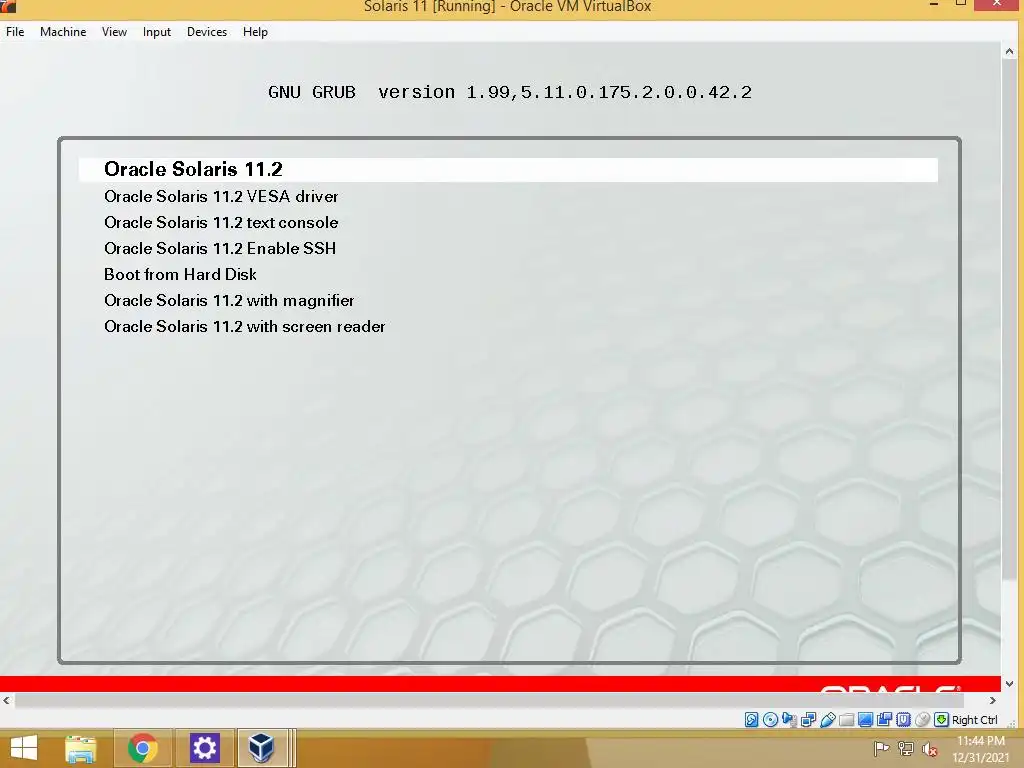Viewport: 1024px width, 768px height.
Task: Open the File menu
Action: coord(15,31)
